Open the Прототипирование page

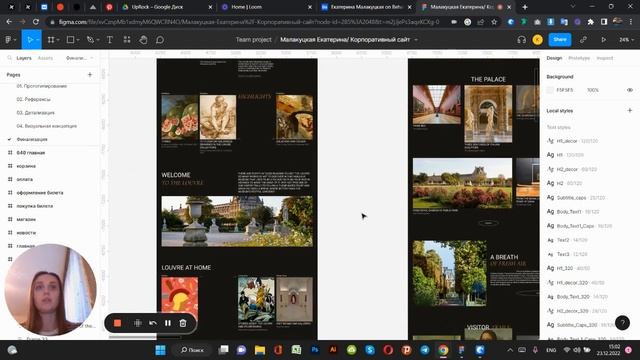(x=42, y=86)
